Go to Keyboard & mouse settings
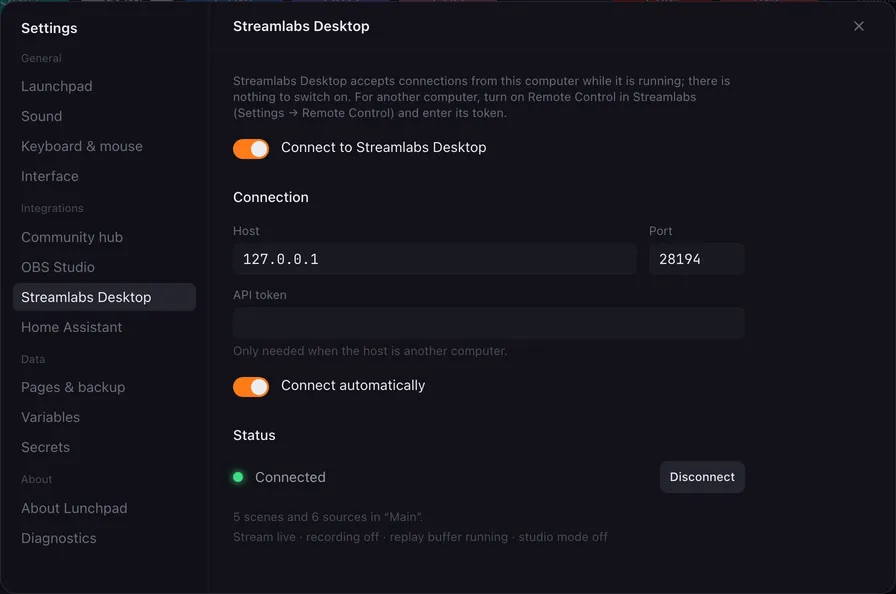 coord(104,146)
